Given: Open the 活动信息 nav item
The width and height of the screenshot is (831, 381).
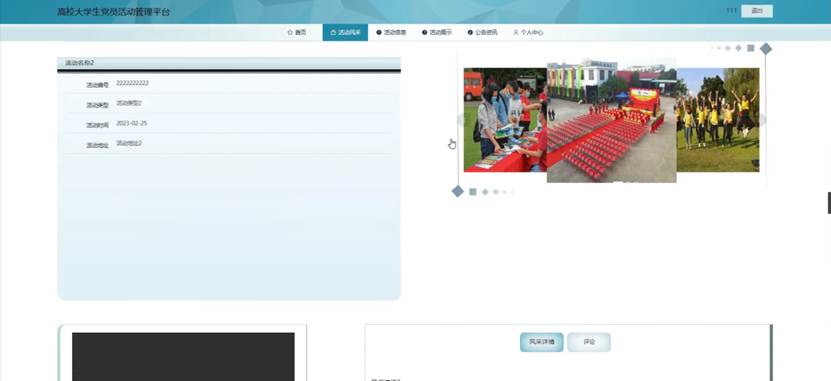Looking at the screenshot, I should click(x=391, y=32).
